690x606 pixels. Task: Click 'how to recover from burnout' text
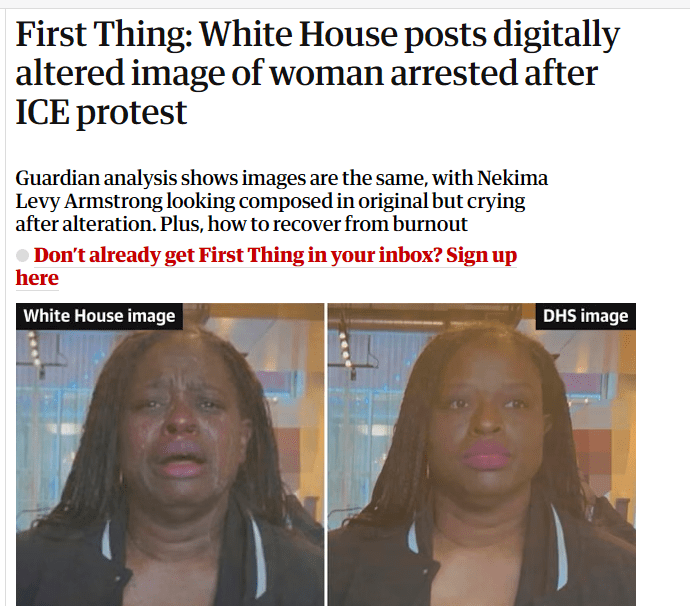(337, 224)
